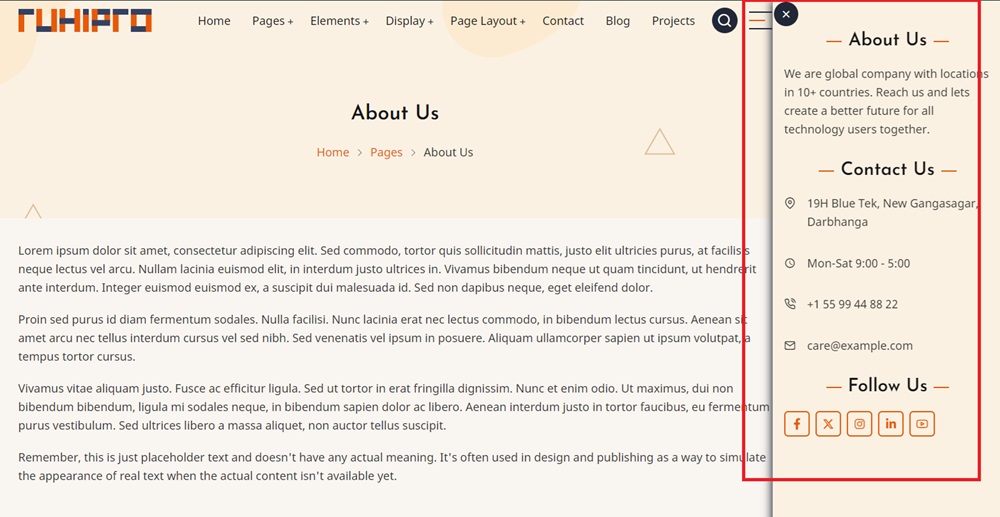Click the Home breadcrumb link
This screenshot has width=1000, height=517.
[x=333, y=153]
